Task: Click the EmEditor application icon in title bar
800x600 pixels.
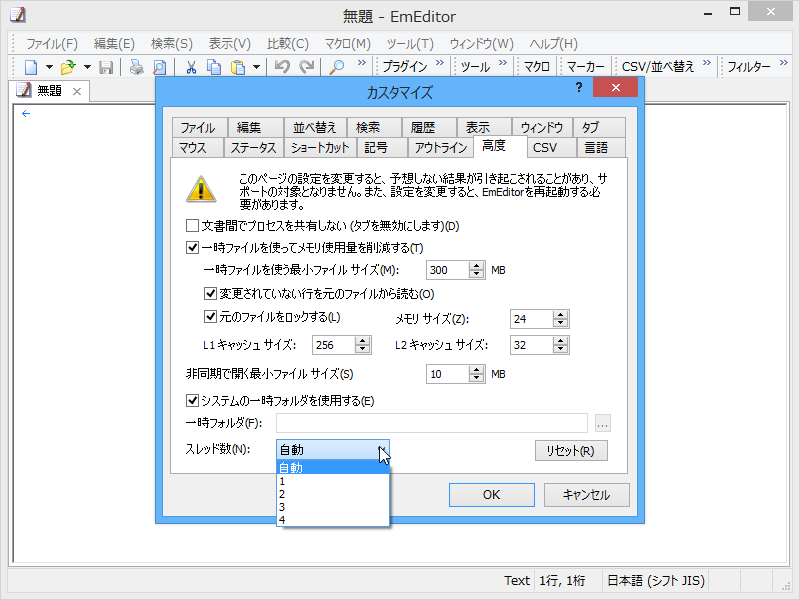Action: 17,14
